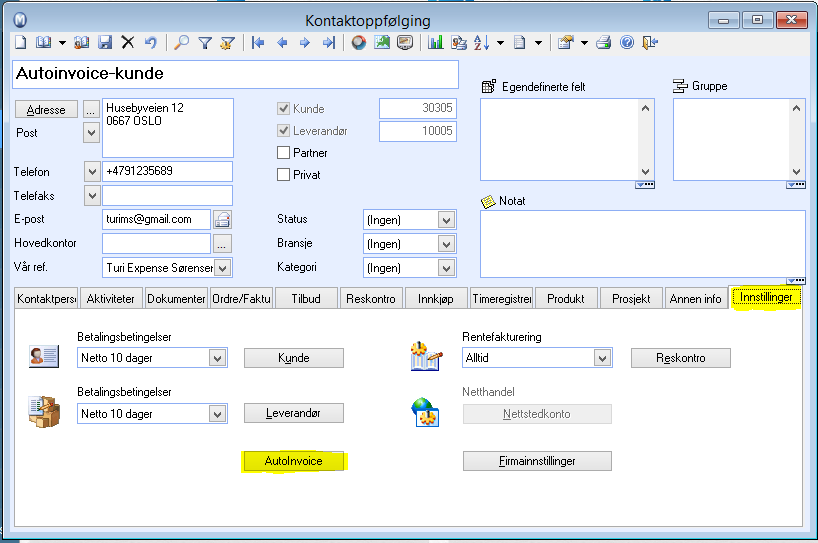
Task: Click the save diskette icon
Action: click(104, 42)
